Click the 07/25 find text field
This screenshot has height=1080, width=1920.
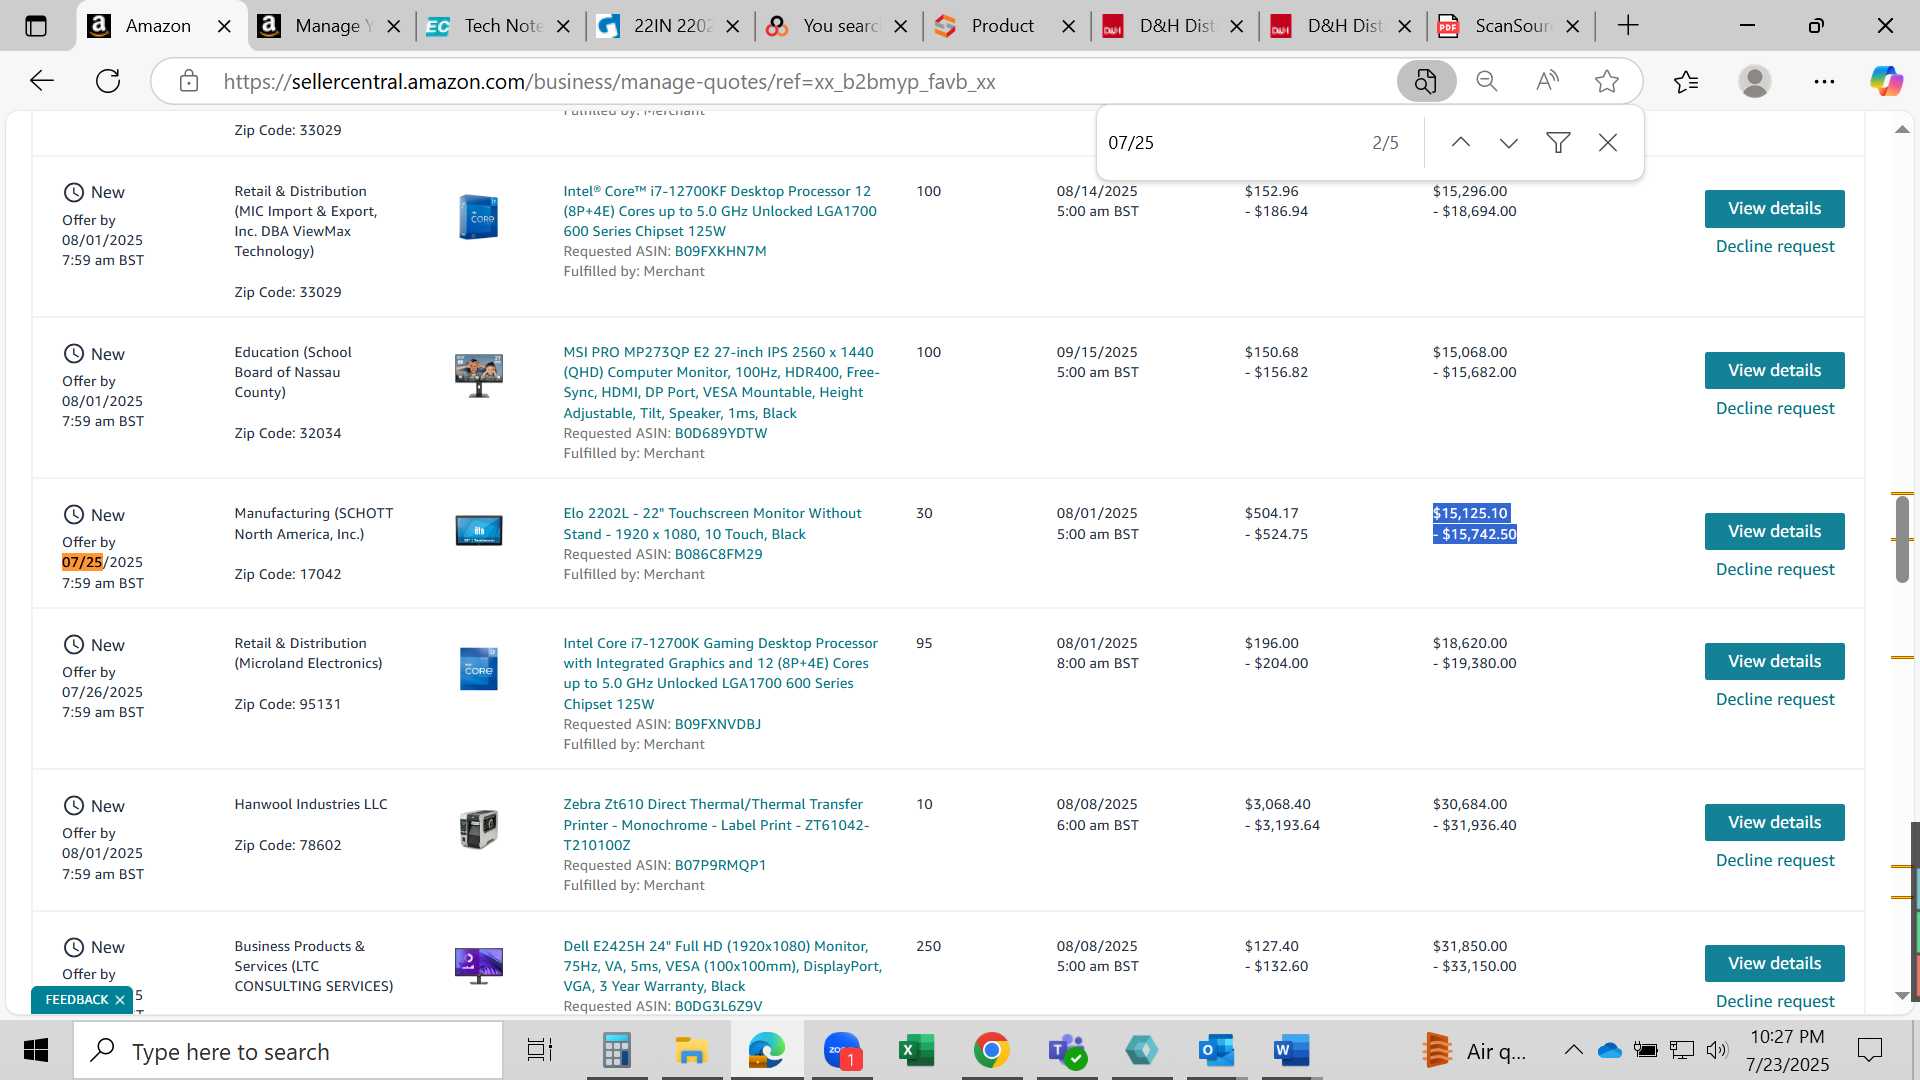tap(1230, 143)
